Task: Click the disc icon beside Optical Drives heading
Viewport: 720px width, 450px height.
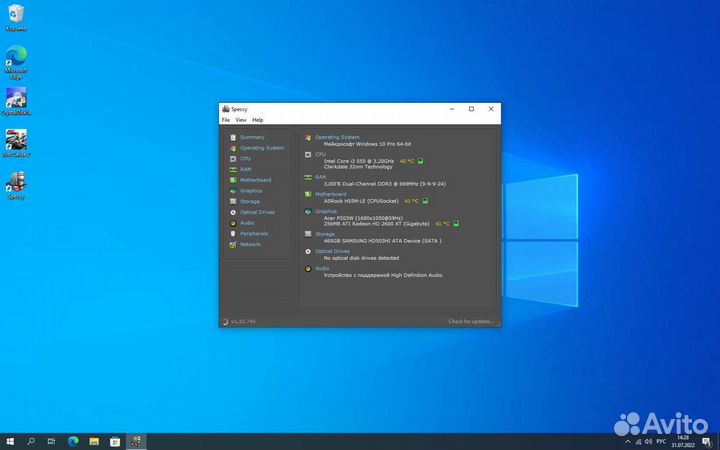Action: pyautogui.click(x=308, y=252)
